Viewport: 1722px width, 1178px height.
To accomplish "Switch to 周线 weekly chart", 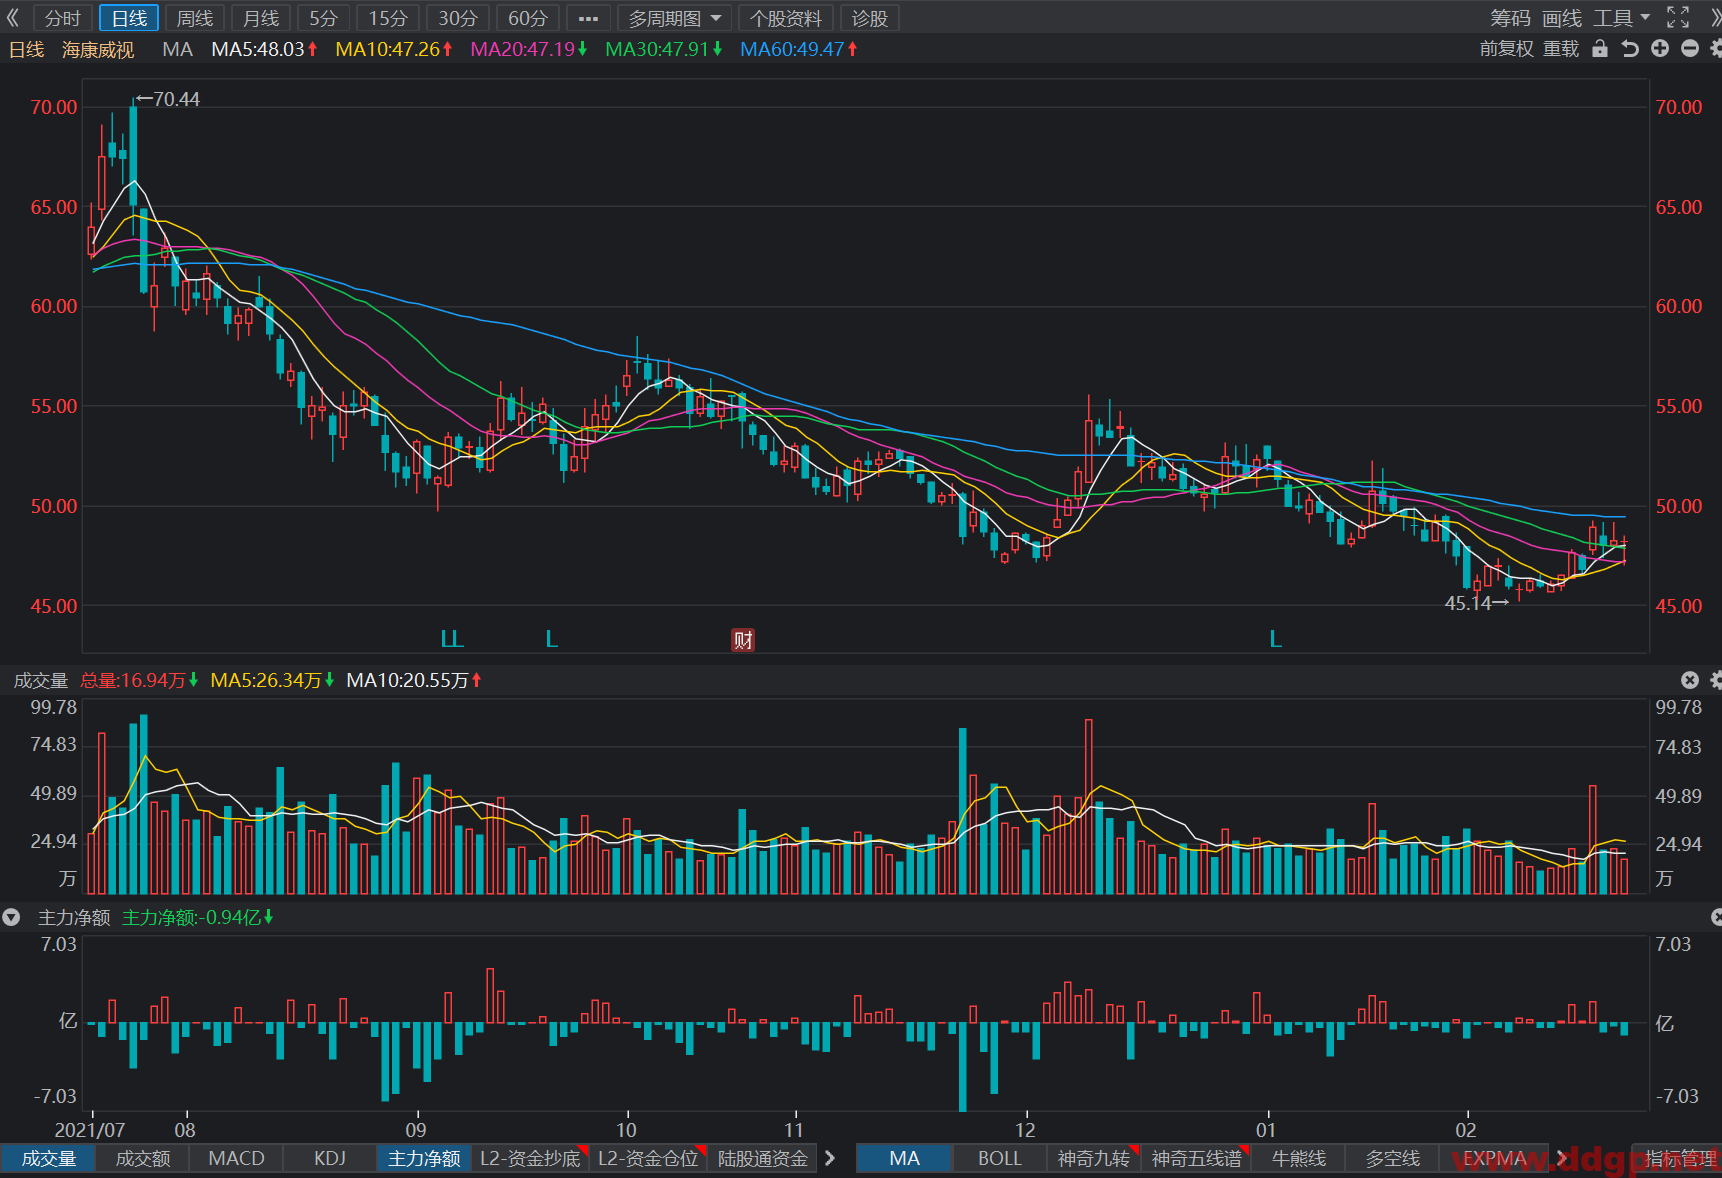I will (x=195, y=18).
